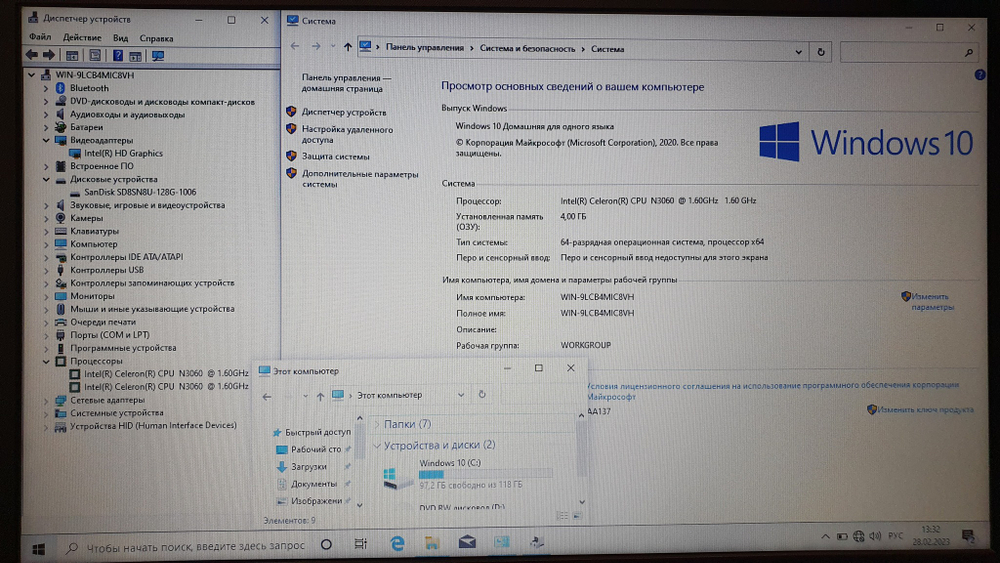Open the Справка menu
The height and width of the screenshot is (563, 1000).
[x=156, y=38]
